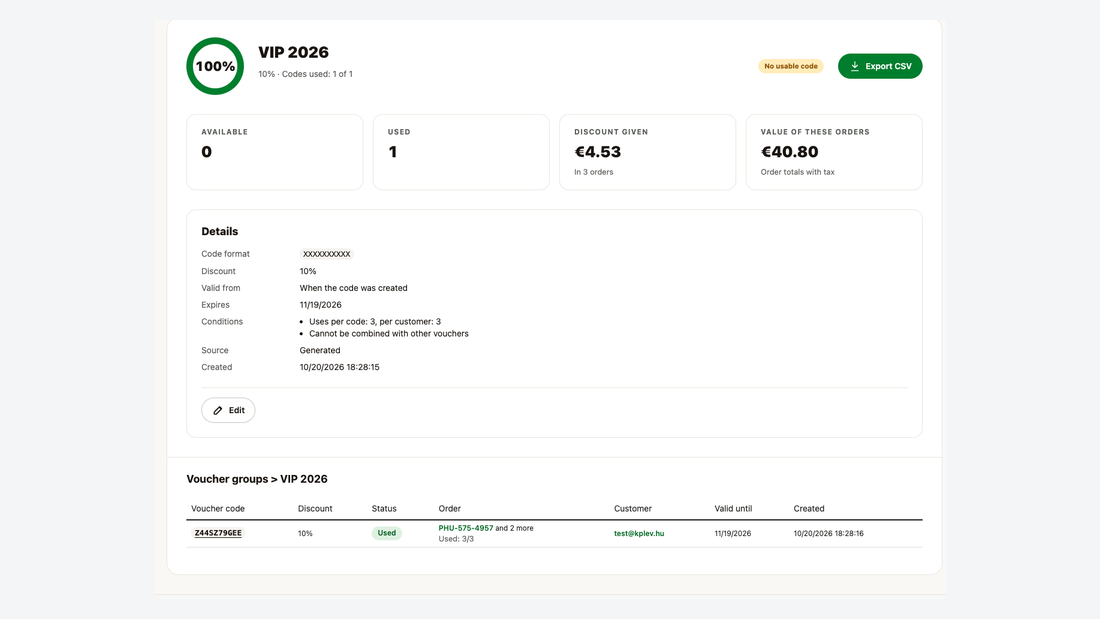This screenshot has width=1100, height=619.
Task: Click 'In 3 orders' caption
Action: [593, 172]
